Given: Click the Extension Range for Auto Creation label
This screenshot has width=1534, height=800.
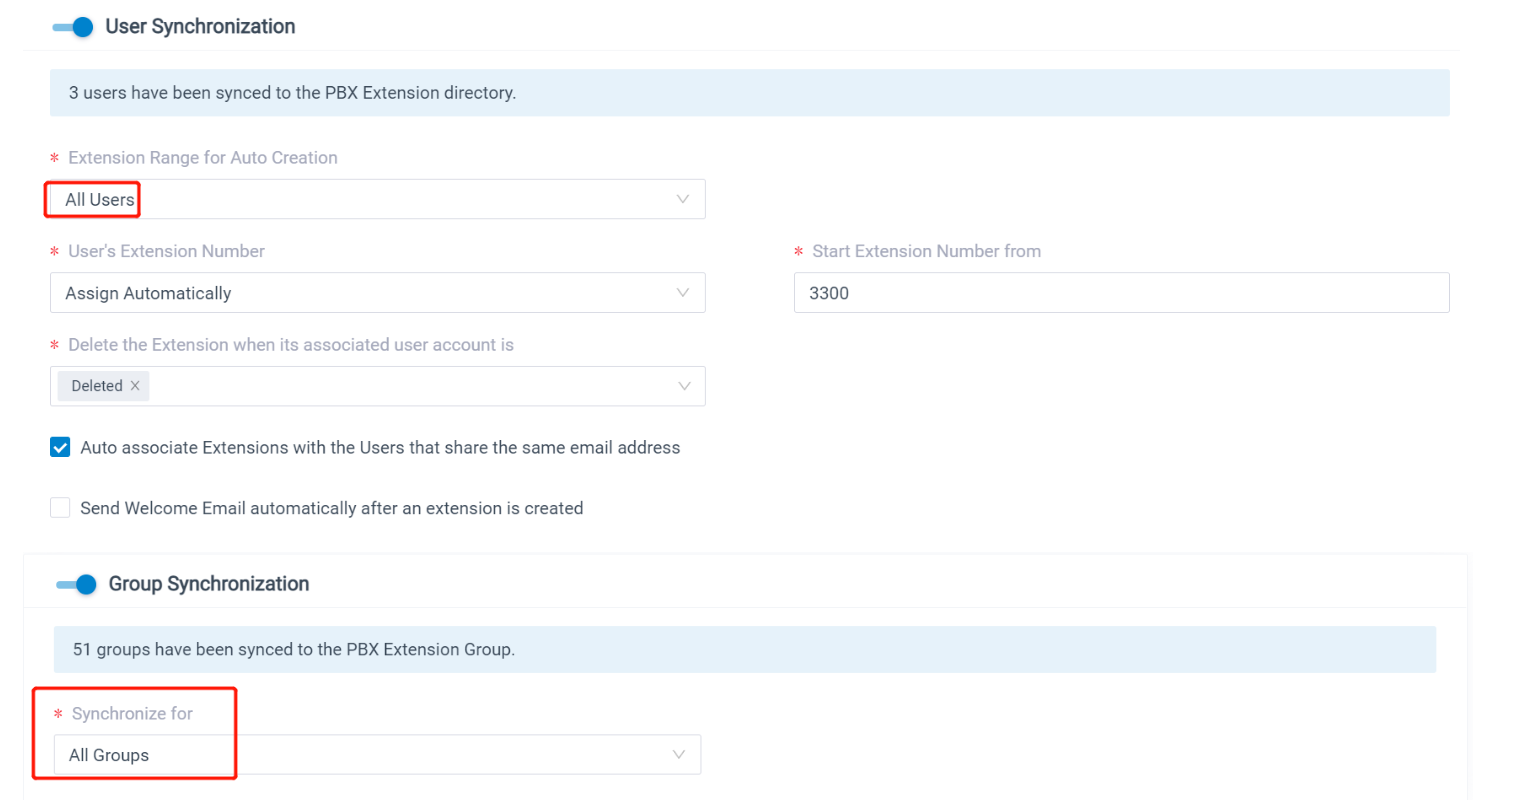Looking at the screenshot, I should [x=203, y=158].
